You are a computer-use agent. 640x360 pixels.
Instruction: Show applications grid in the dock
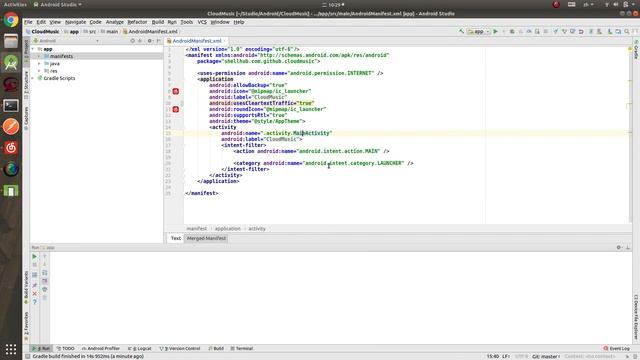[11, 349]
